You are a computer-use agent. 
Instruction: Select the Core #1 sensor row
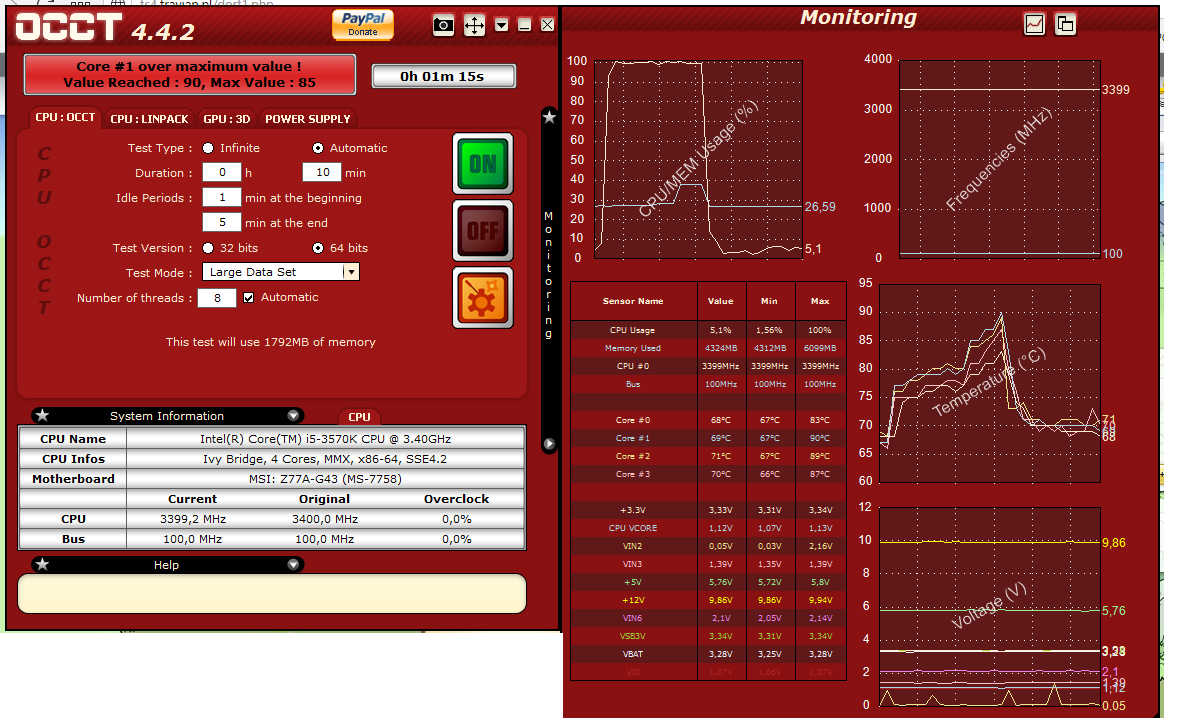(708, 438)
